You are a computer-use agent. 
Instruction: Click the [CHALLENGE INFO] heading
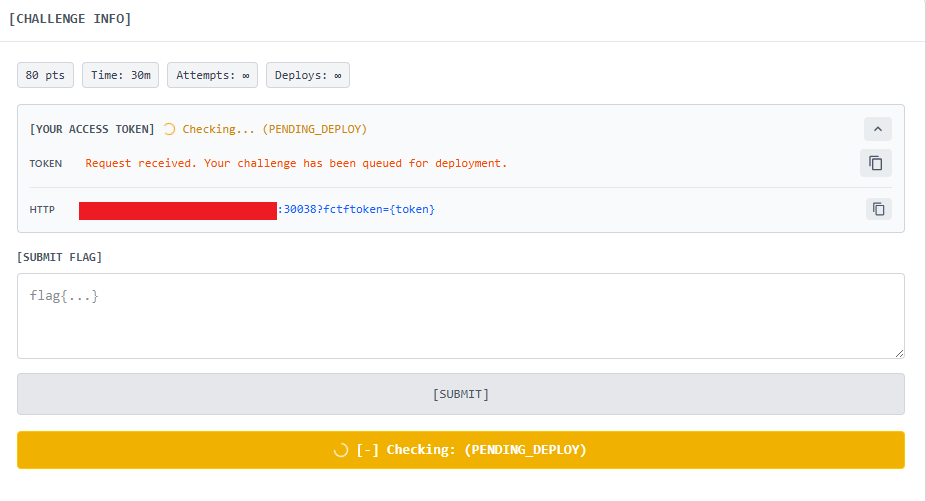tap(70, 19)
